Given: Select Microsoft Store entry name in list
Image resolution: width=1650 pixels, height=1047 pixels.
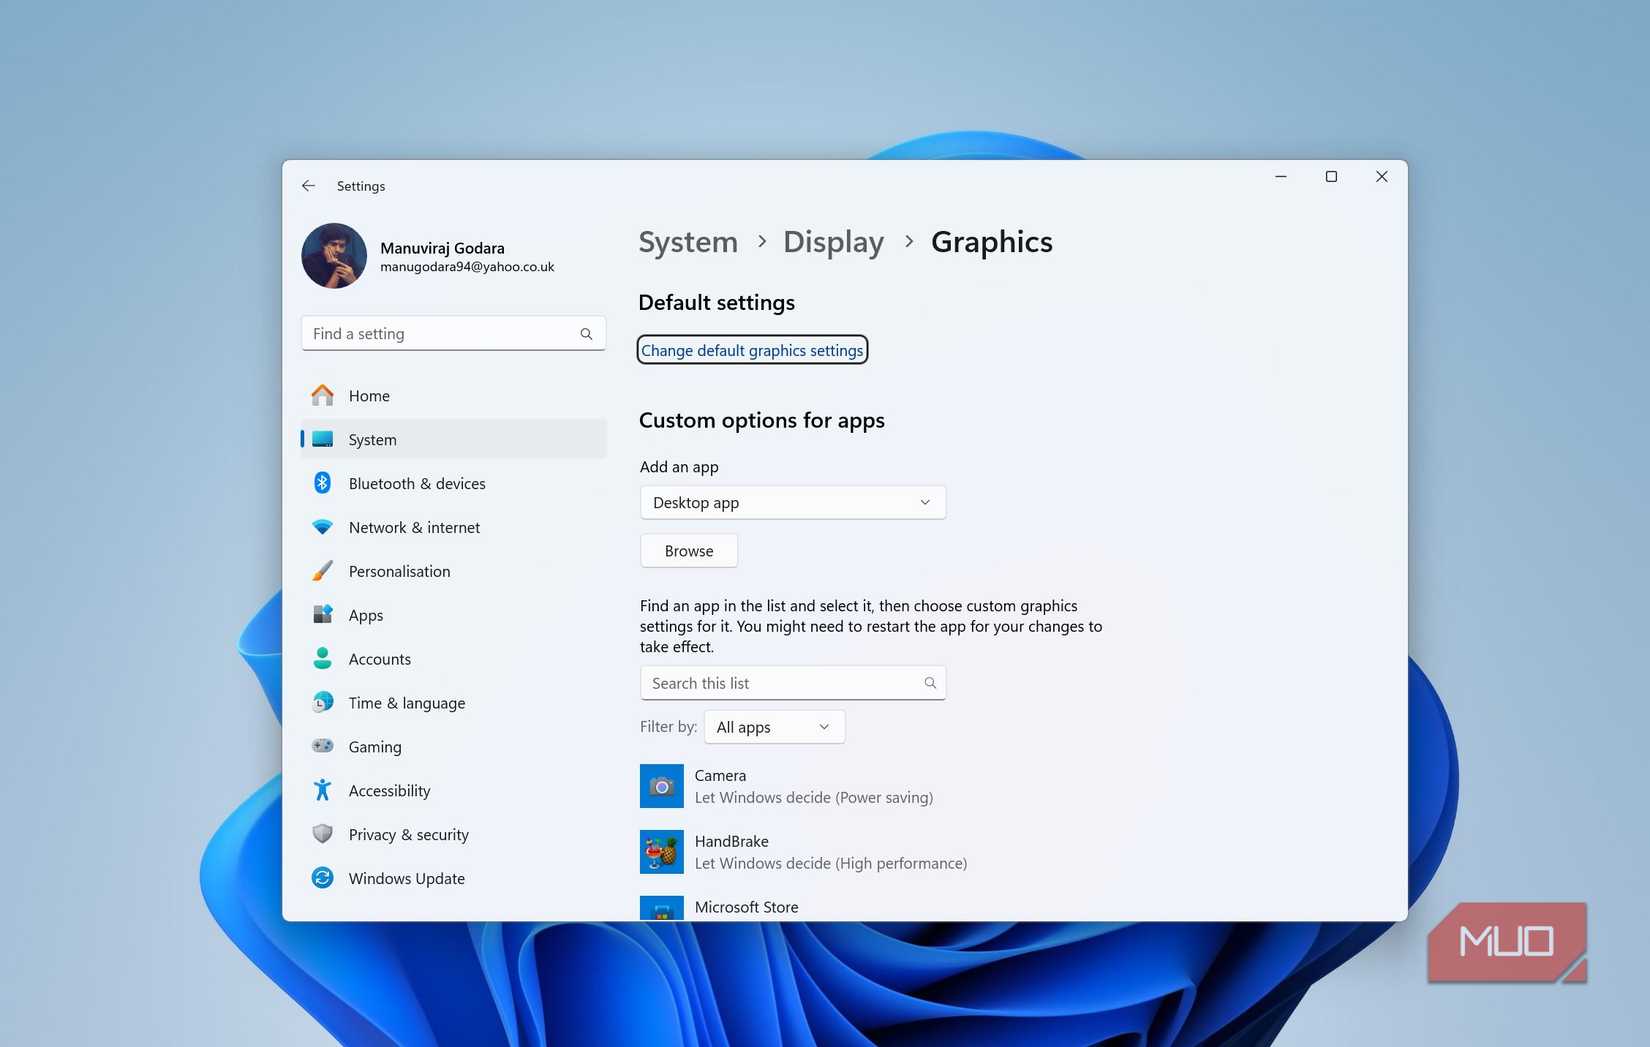Looking at the screenshot, I should (x=747, y=907).
